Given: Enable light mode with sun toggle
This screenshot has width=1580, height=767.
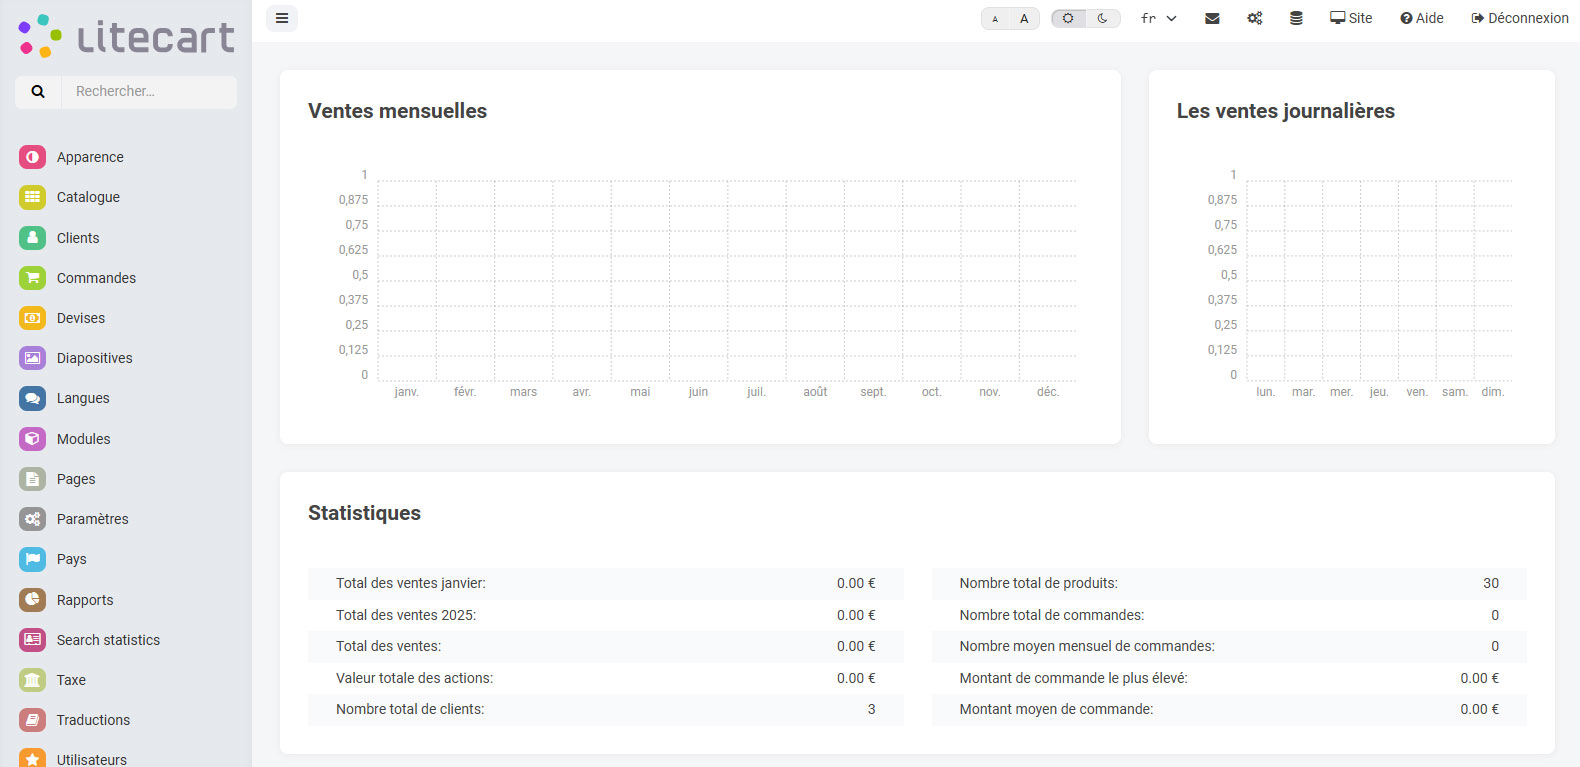Looking at the screenshot, I should 1068,18.
